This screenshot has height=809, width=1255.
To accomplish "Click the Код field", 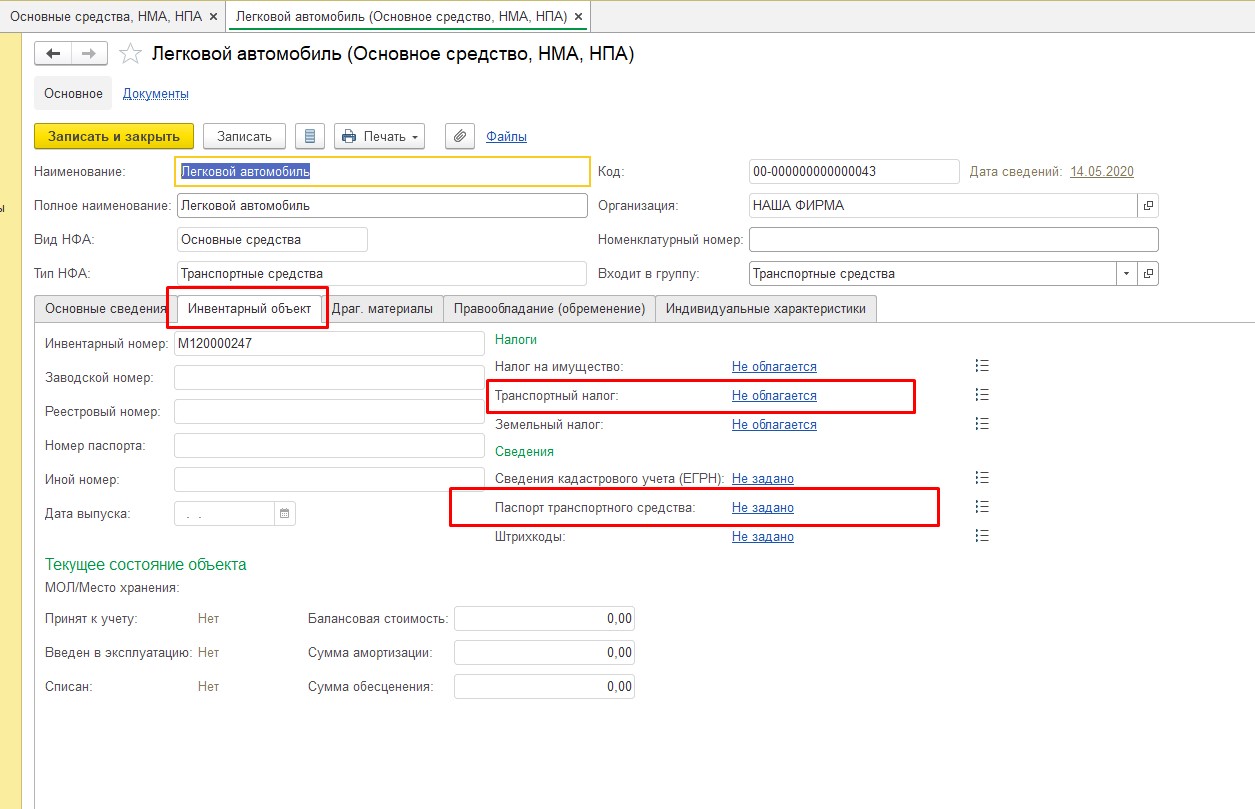I will [x=854, y=171].
